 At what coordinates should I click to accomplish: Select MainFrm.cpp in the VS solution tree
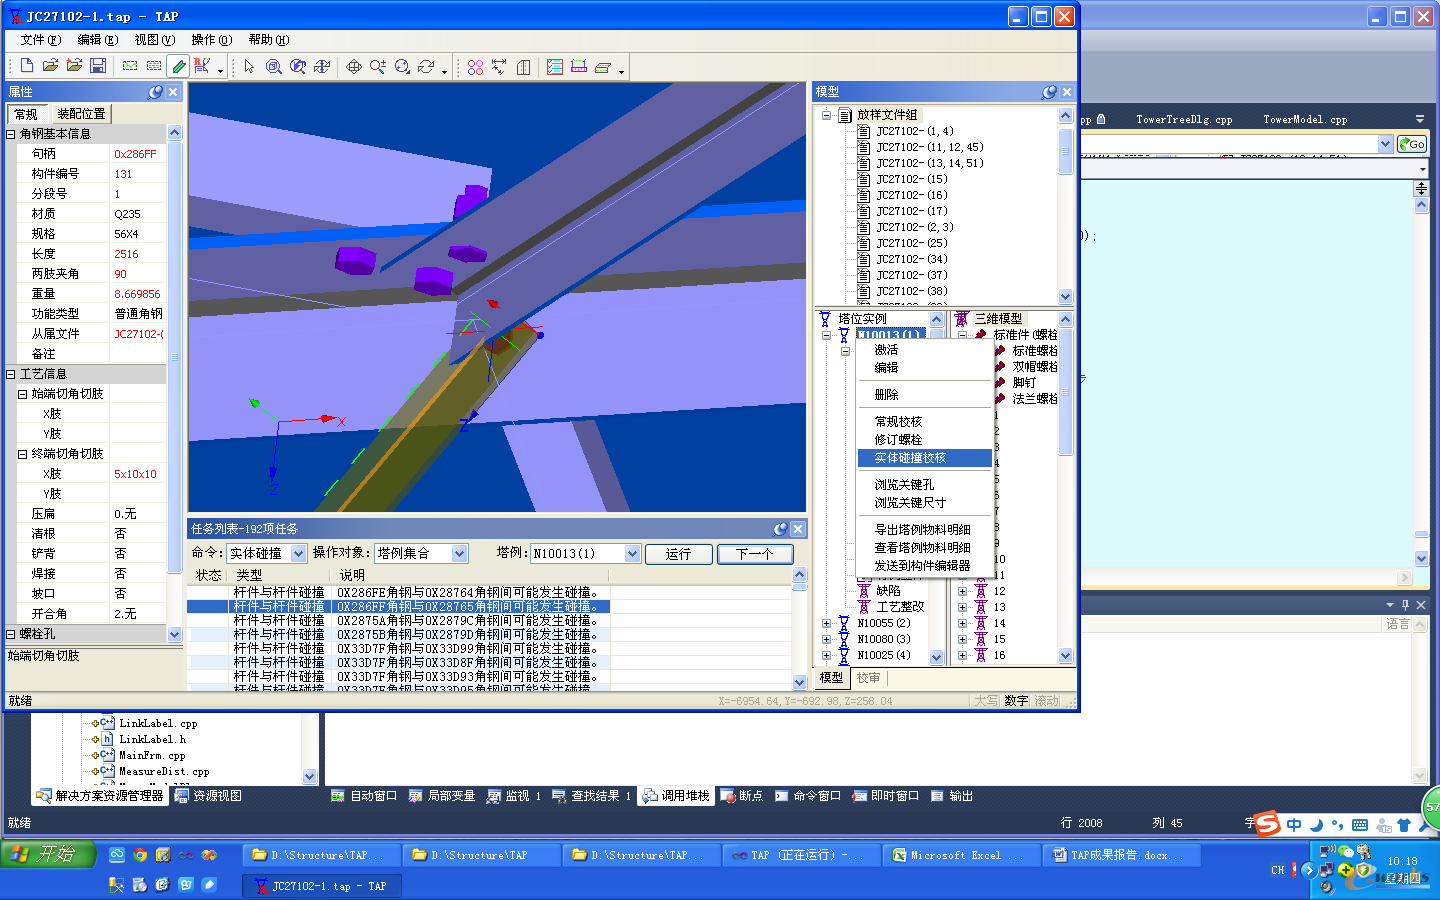(152, 756)
